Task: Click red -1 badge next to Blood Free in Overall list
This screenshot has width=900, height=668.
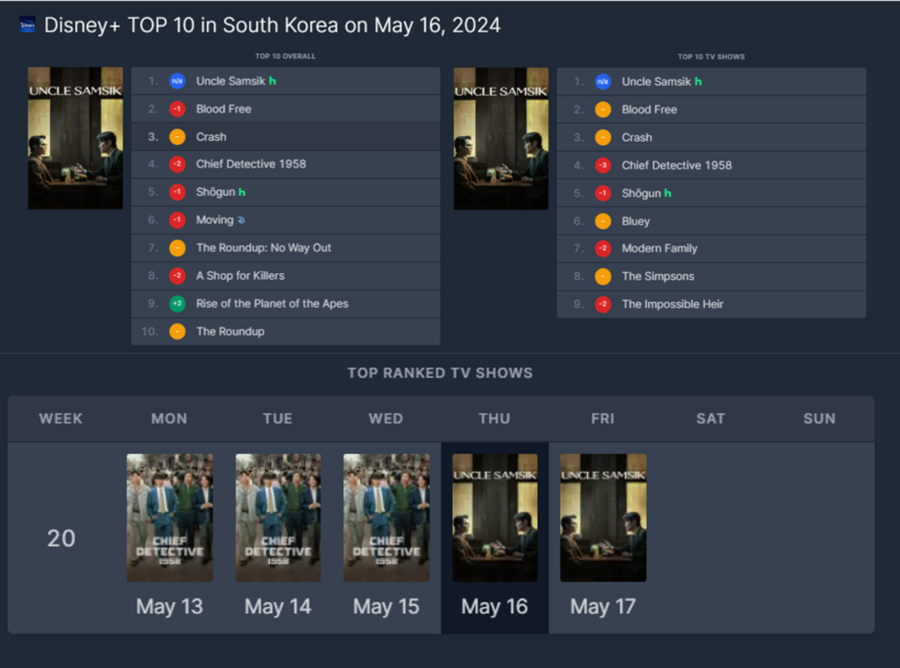Action: pyautogui.click(x=177, y=109)
